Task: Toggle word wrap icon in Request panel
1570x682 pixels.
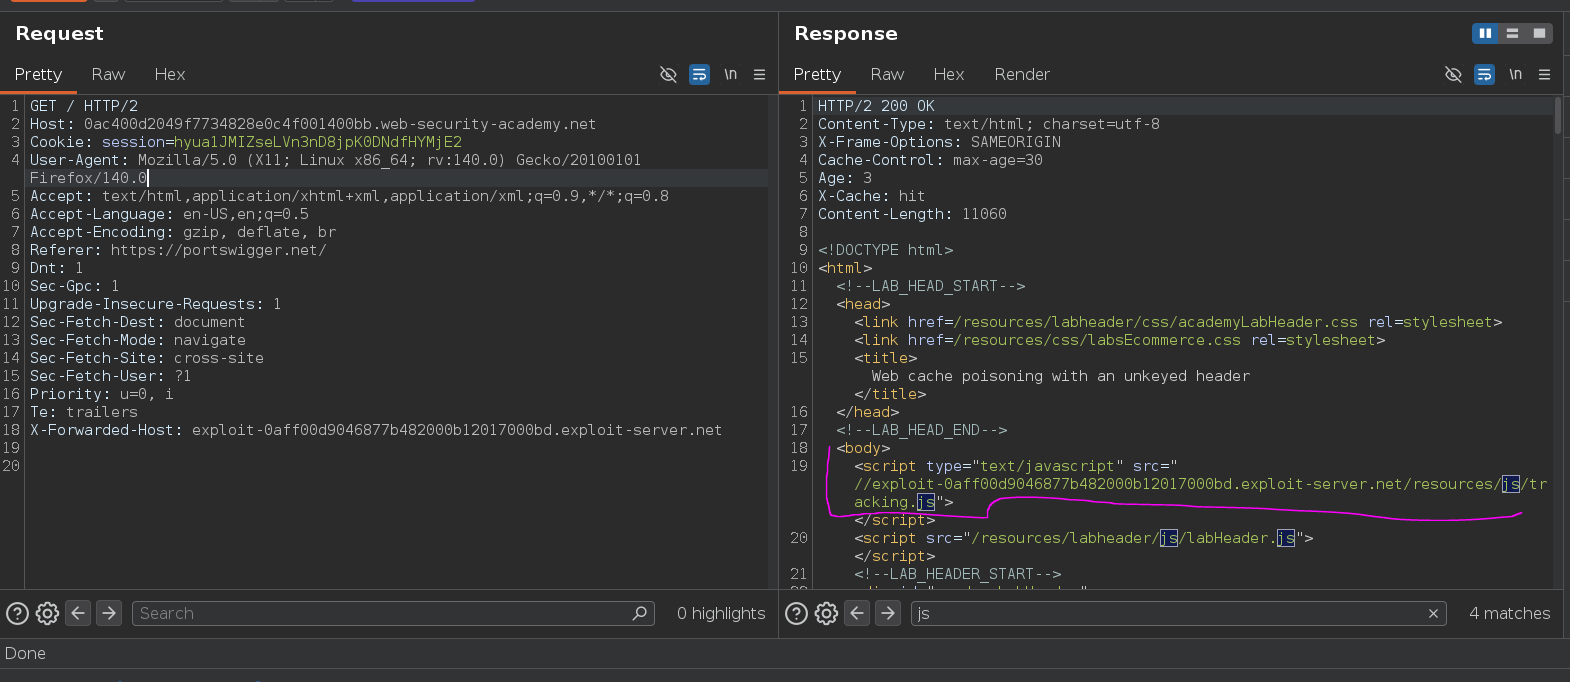Action: click(699, 74)
